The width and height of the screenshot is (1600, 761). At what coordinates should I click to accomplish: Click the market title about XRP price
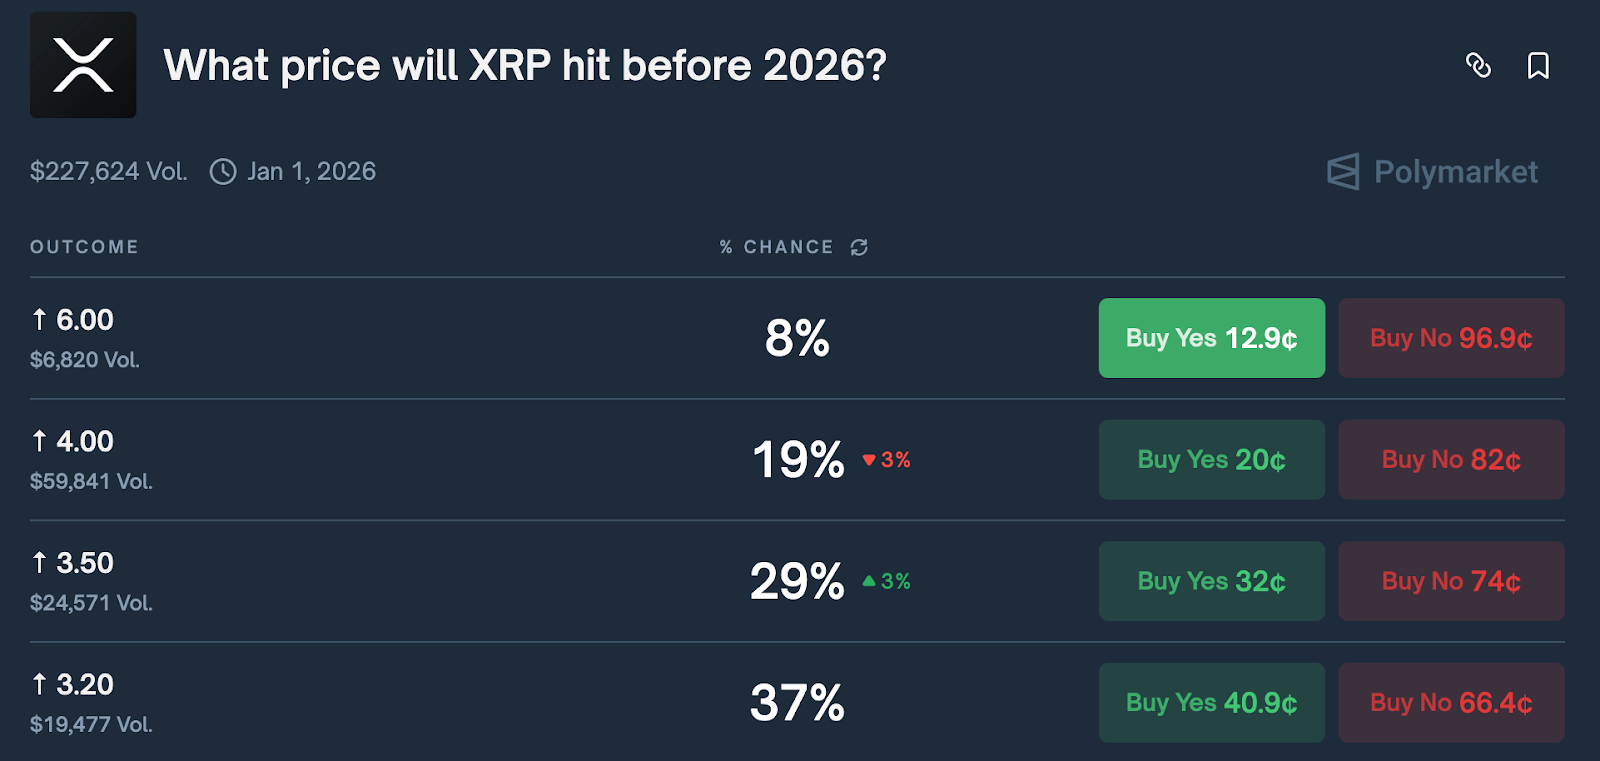525,66
